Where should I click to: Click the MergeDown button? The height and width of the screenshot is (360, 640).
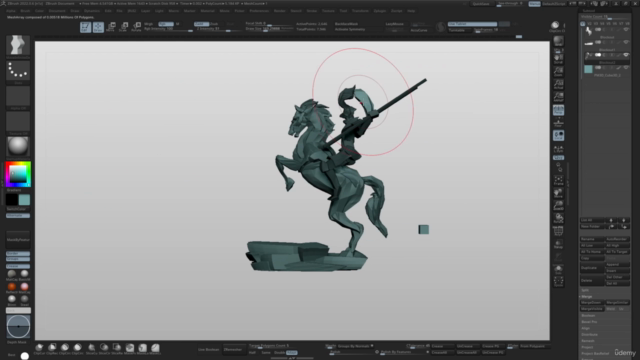point(592,302)
